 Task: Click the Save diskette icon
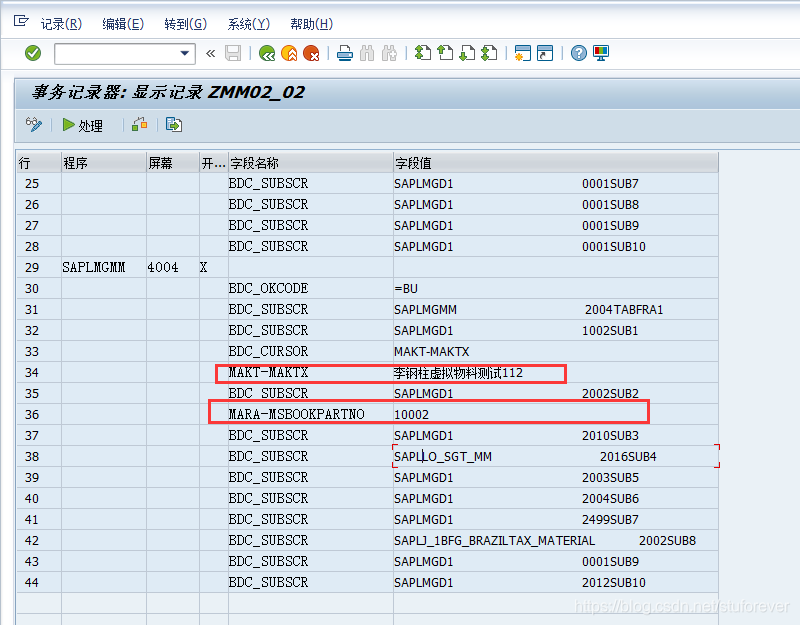[x=233, y=53]
